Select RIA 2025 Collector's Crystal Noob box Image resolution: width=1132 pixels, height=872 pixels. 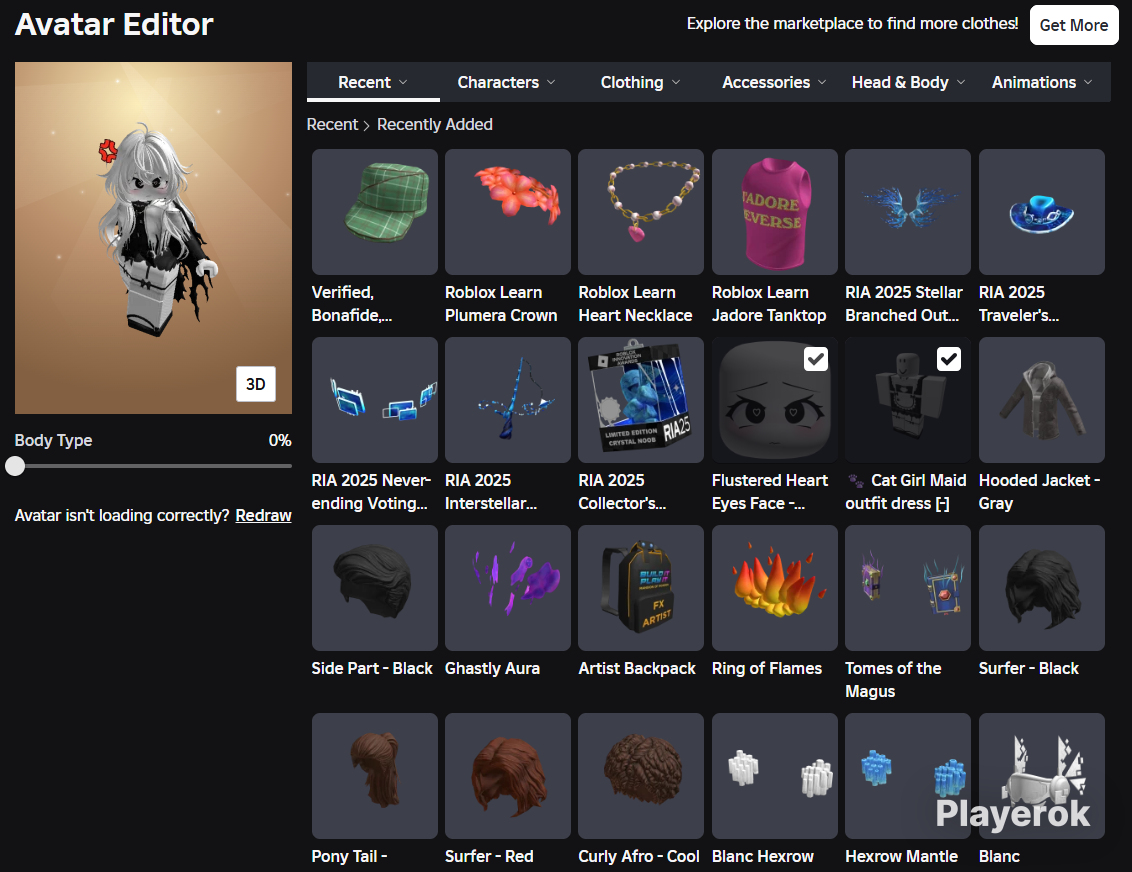click(x=641, y=400)
